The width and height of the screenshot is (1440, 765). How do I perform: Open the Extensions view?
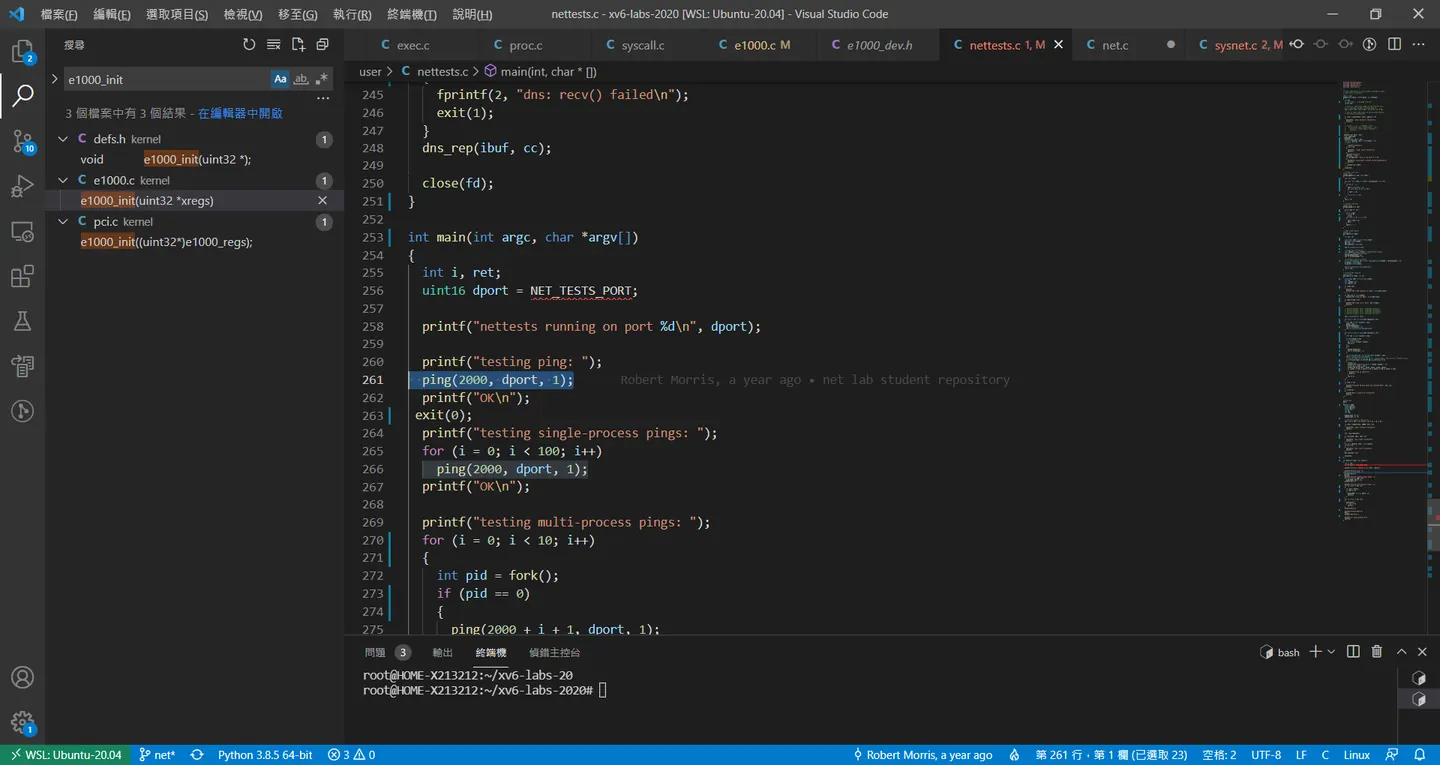click(22, 276)
